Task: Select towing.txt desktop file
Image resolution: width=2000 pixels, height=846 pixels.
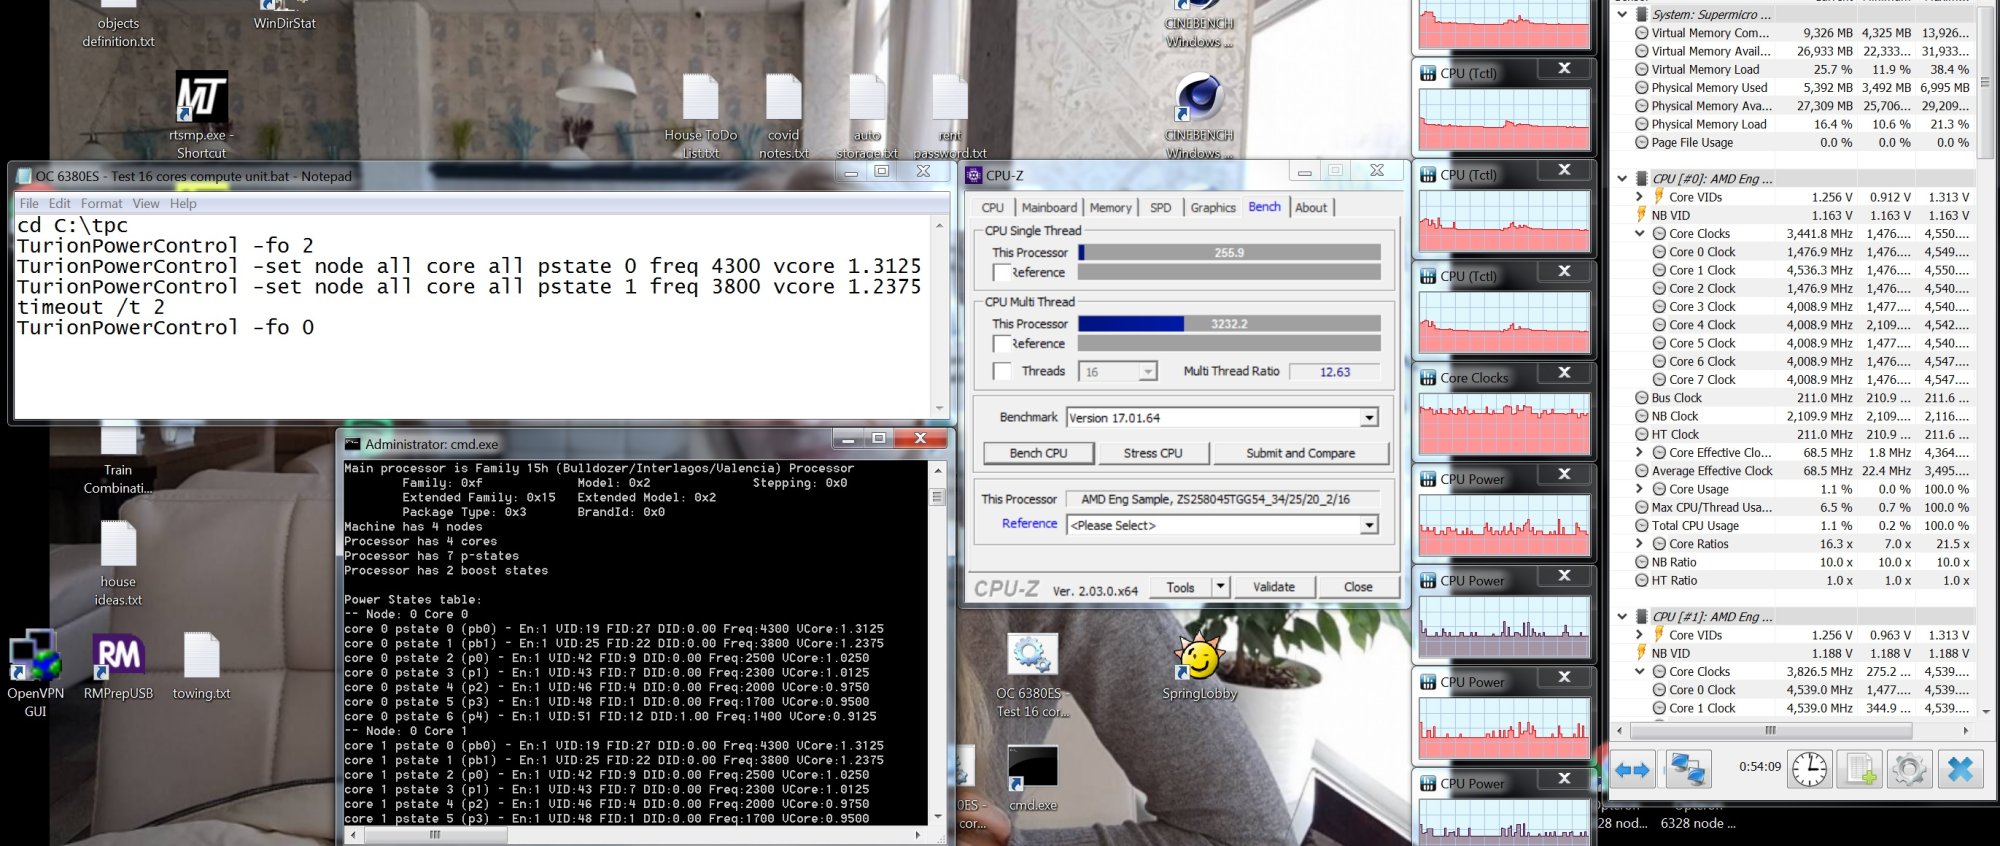Action: 201,666
